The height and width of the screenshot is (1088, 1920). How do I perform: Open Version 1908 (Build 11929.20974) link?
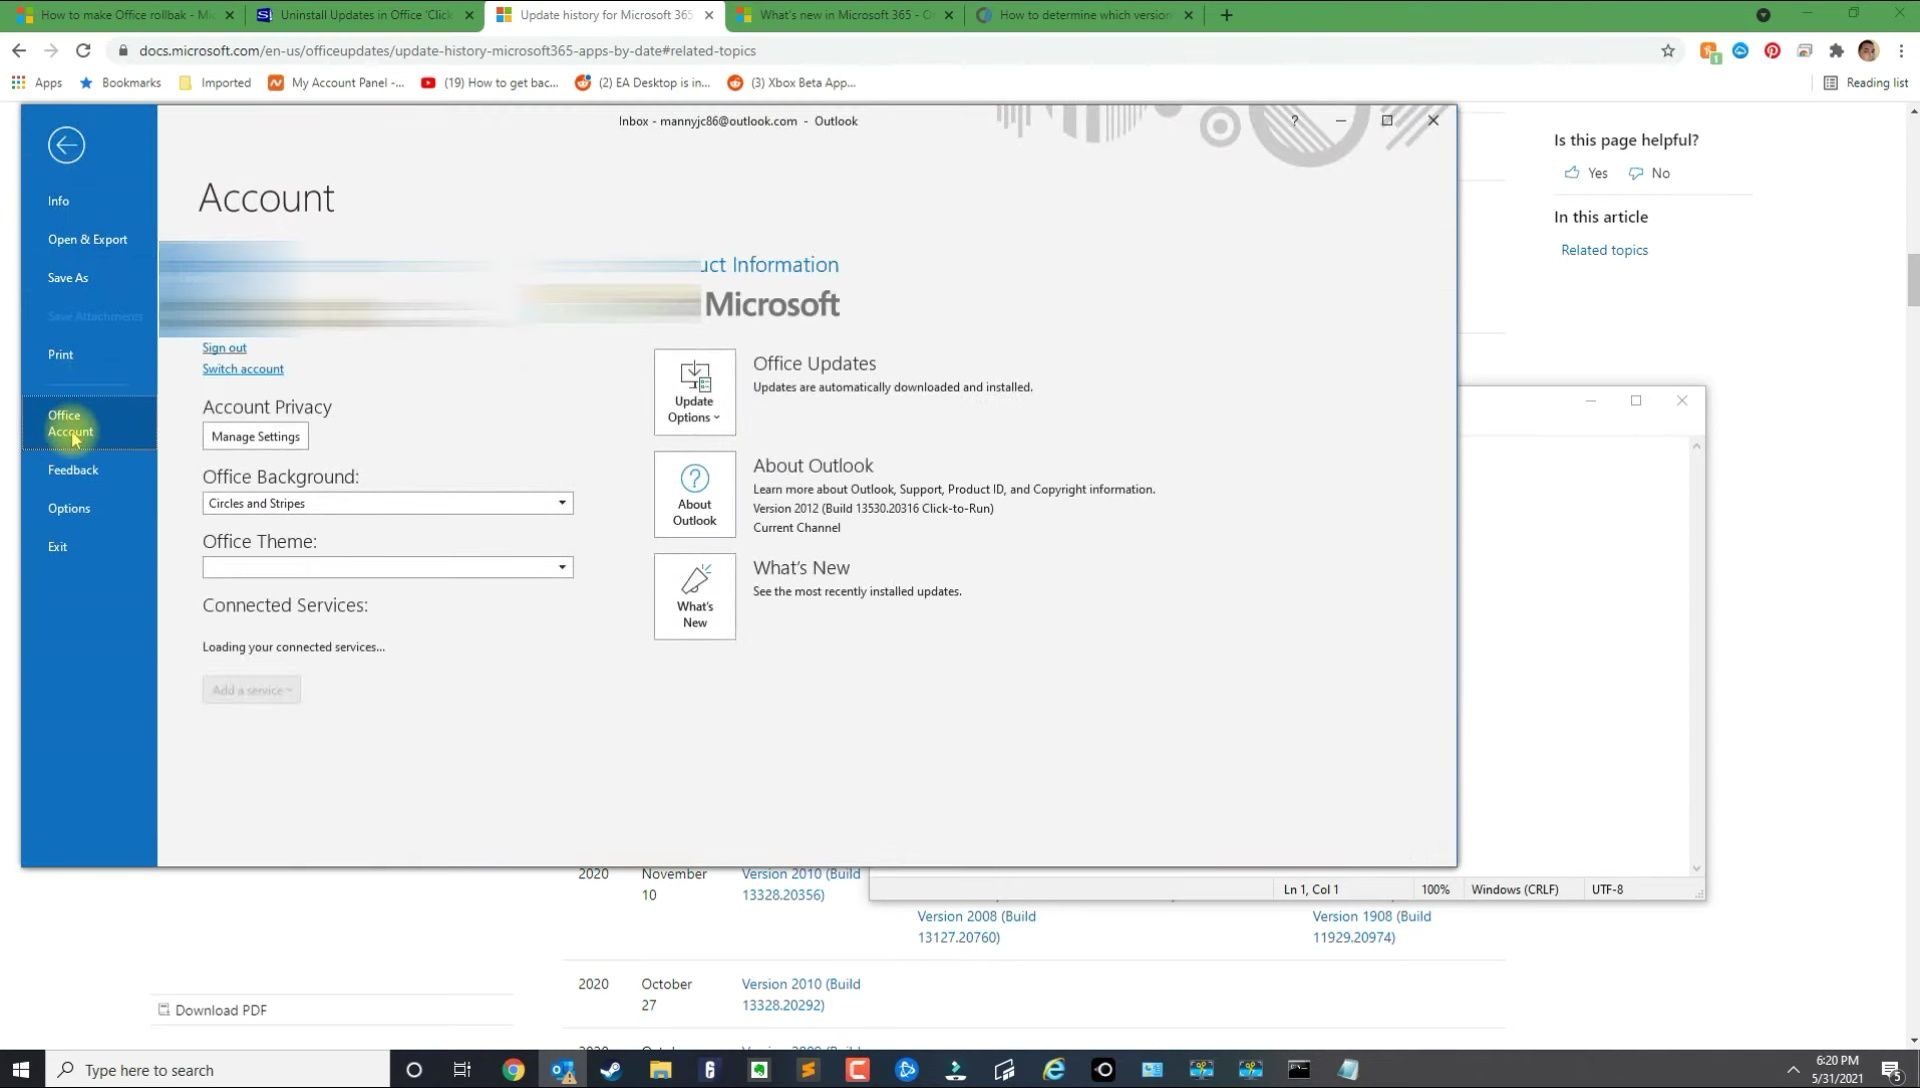tap(1371, 926)
